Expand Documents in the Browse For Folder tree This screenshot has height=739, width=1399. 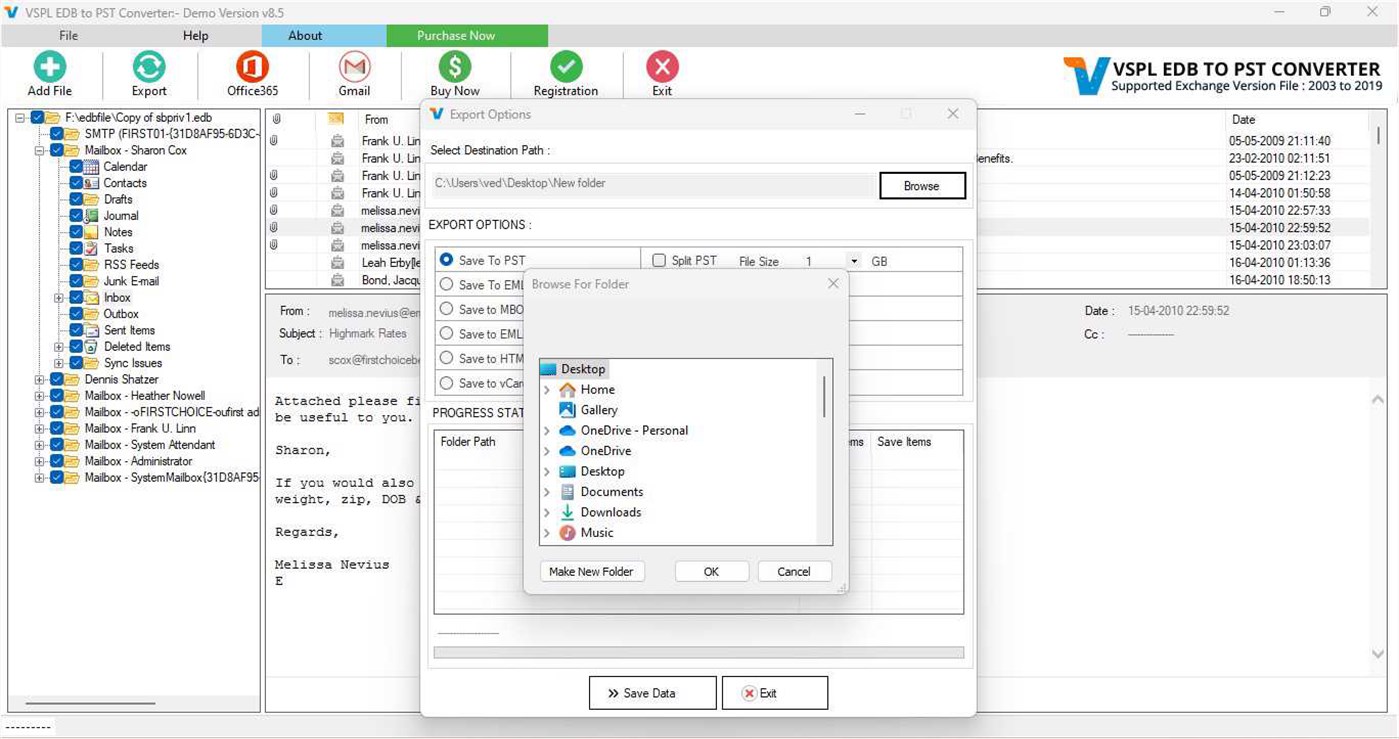coord(547,492)
